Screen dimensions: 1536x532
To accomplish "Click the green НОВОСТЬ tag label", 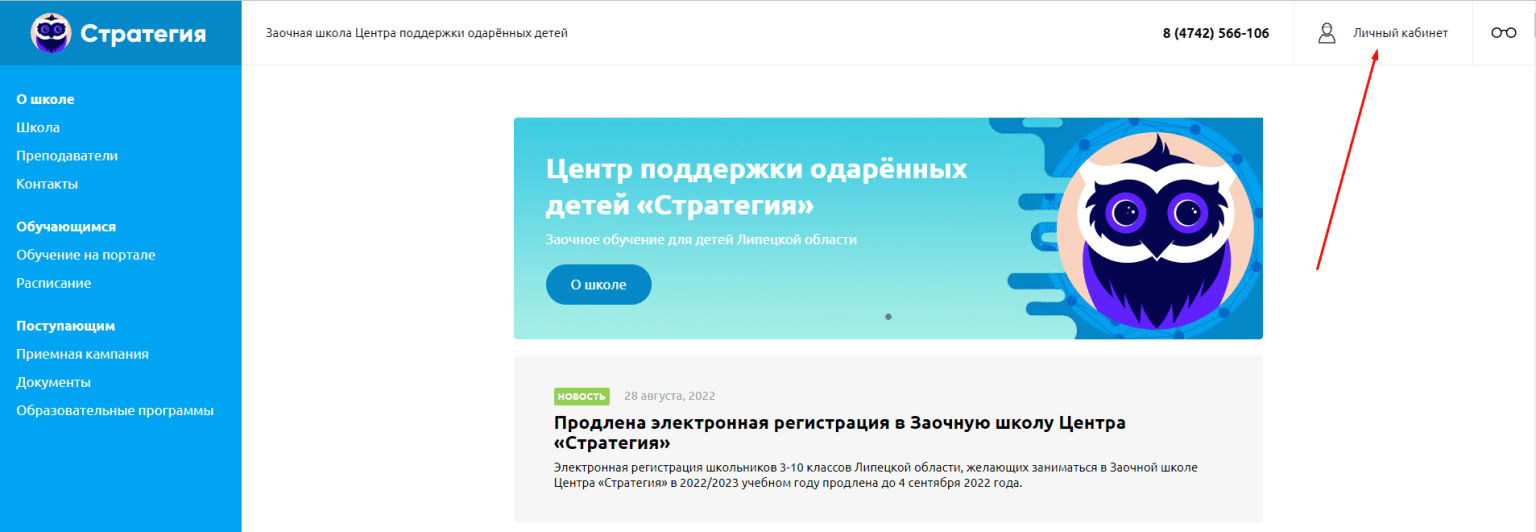I will pyautogui.click(x=581, y=396).
